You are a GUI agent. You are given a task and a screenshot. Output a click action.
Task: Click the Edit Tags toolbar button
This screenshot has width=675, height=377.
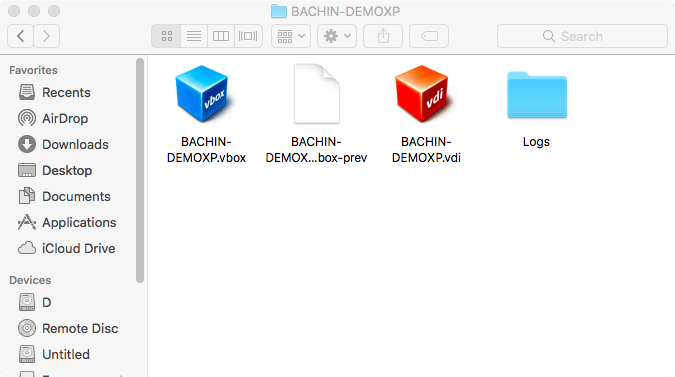(429, 36)
